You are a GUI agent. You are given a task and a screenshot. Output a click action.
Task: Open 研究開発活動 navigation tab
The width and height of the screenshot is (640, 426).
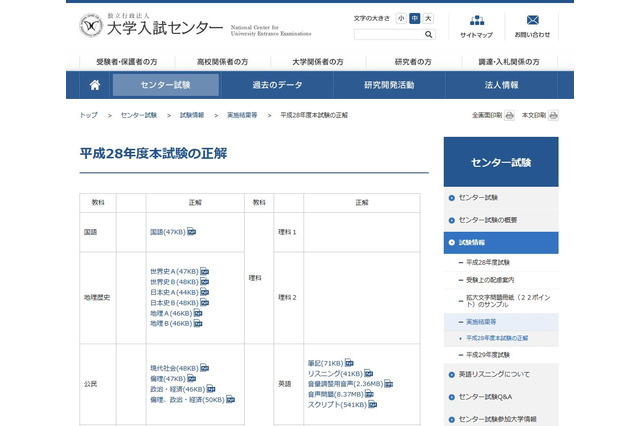pyautogui.click(x=389, y=85)
